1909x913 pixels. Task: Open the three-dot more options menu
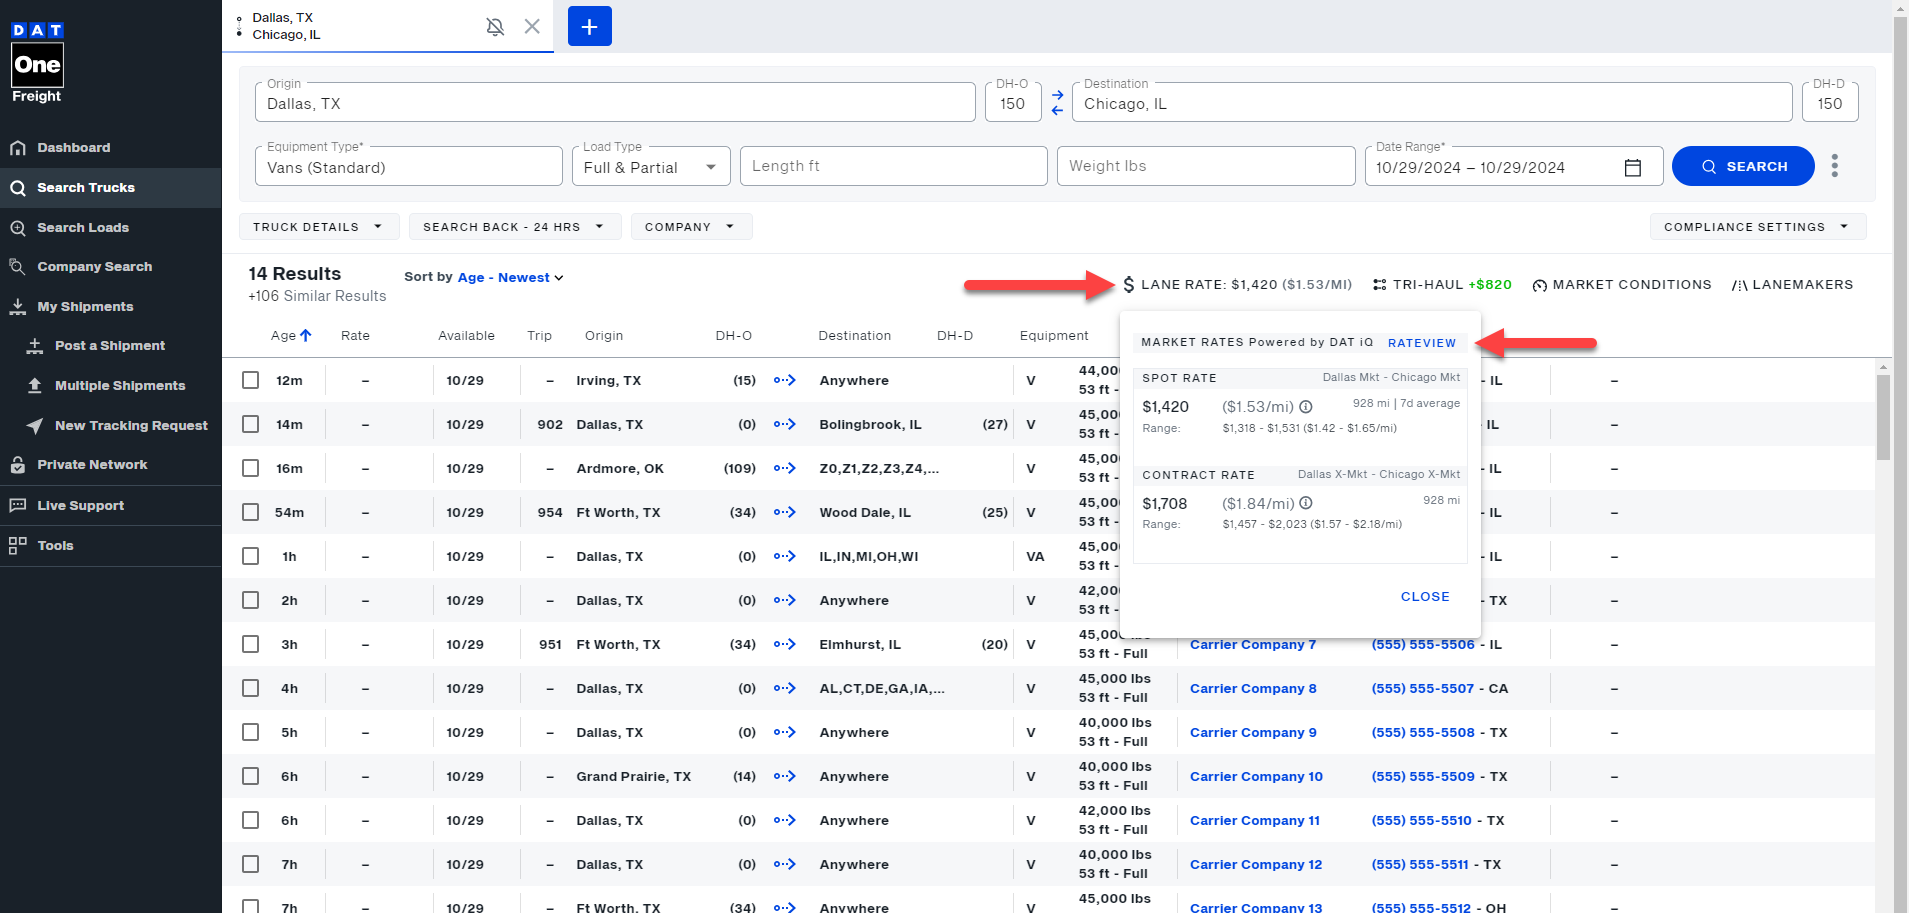(1834, 166)
